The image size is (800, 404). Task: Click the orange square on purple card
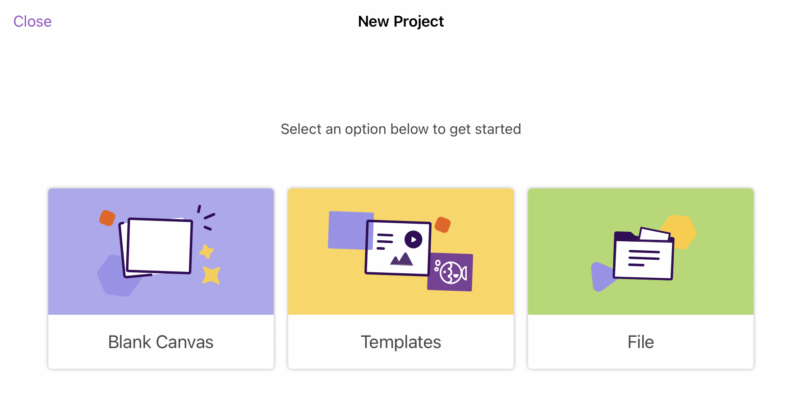pos(107,217)
